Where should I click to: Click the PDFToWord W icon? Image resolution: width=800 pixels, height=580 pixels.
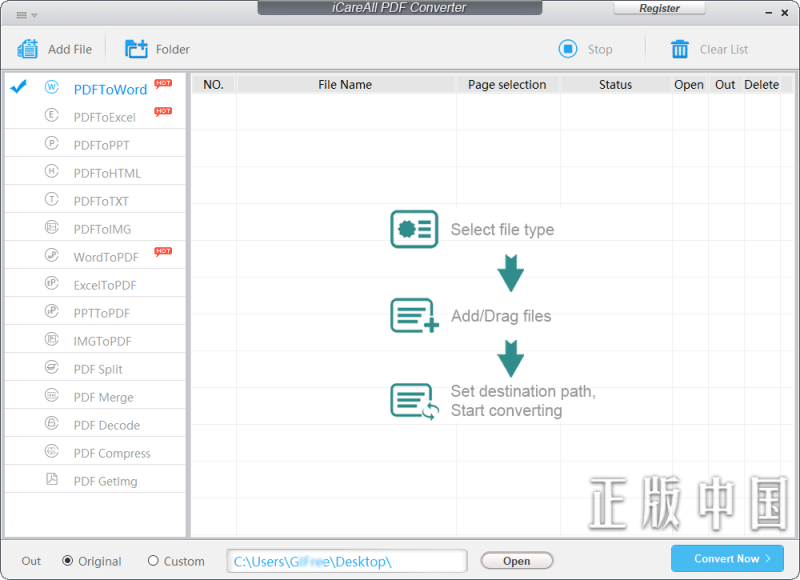[52, 87]
